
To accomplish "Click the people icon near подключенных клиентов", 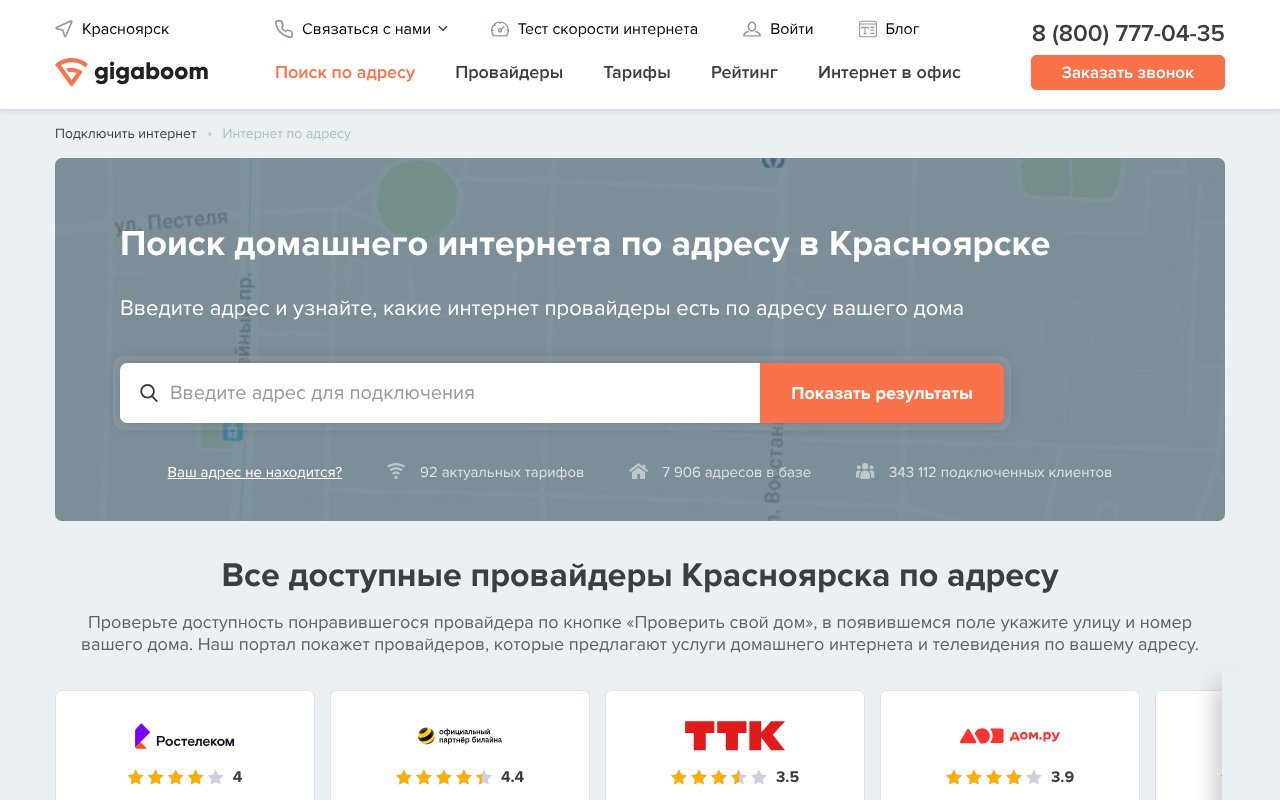I will pos(865,471).
